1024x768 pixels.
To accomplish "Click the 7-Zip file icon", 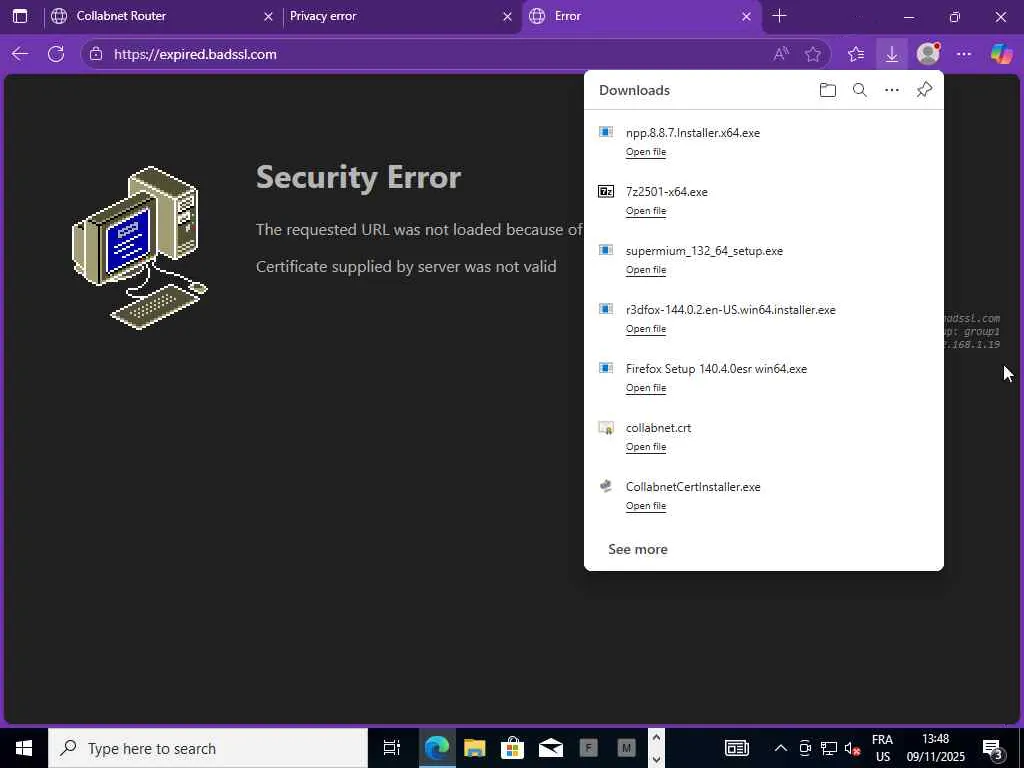I will click(606, 191).
